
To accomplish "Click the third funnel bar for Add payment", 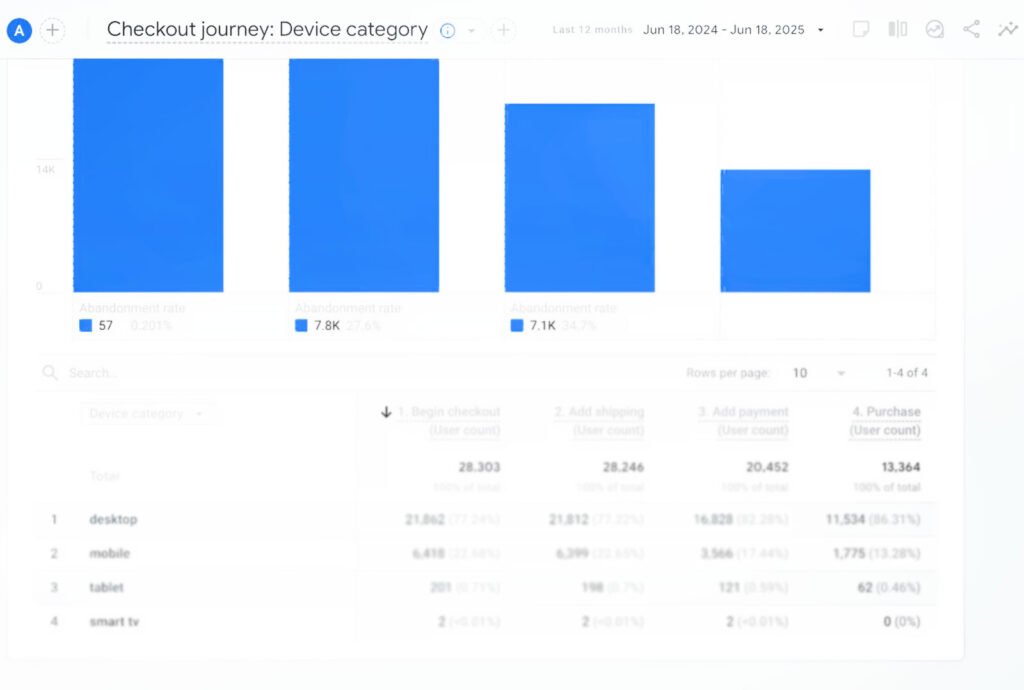I will point(580,198).
